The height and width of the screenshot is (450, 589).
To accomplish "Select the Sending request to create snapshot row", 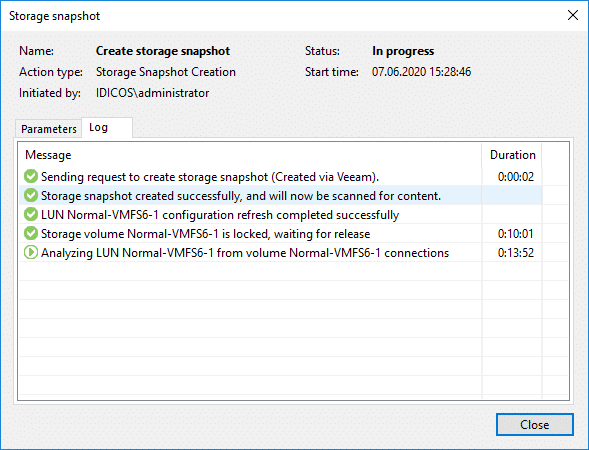I will pyautogui.click(x=280, y=177).
